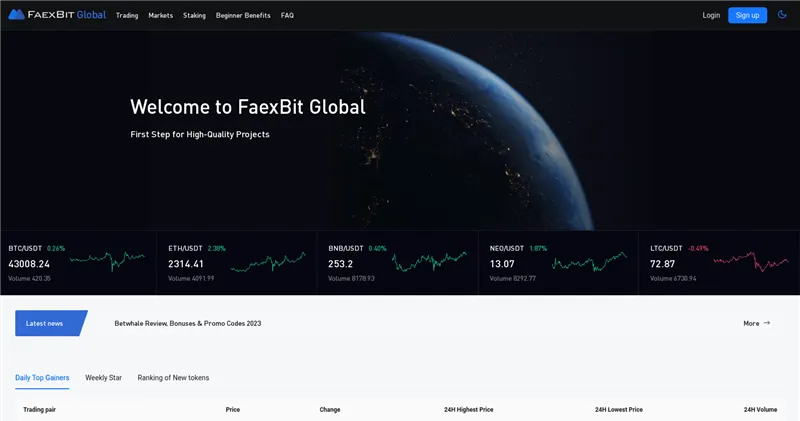The height and width of the screenshot is (421, 800).
Task: Open the Staking page
Action: pyautogui.click(x=194, y=15)
